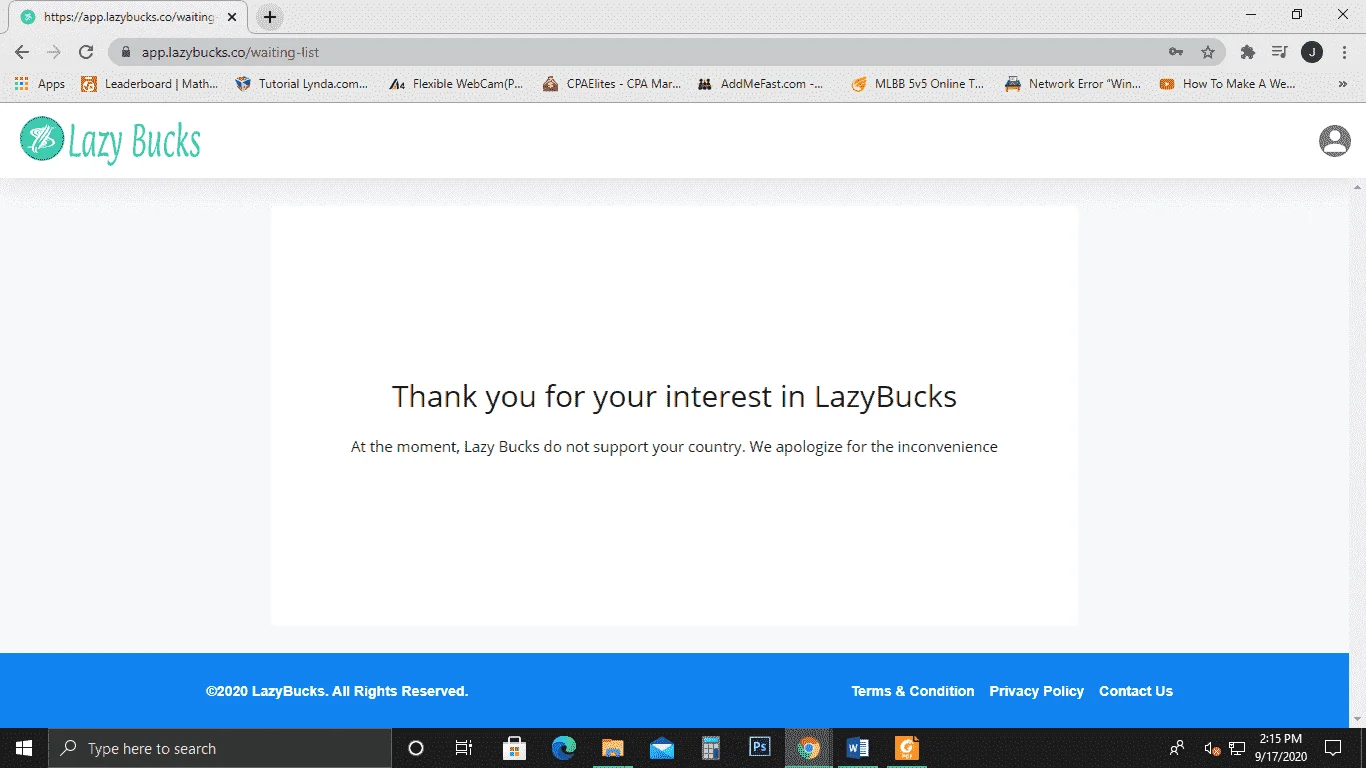Open Calculator from the taskbar

pos(710,748)
